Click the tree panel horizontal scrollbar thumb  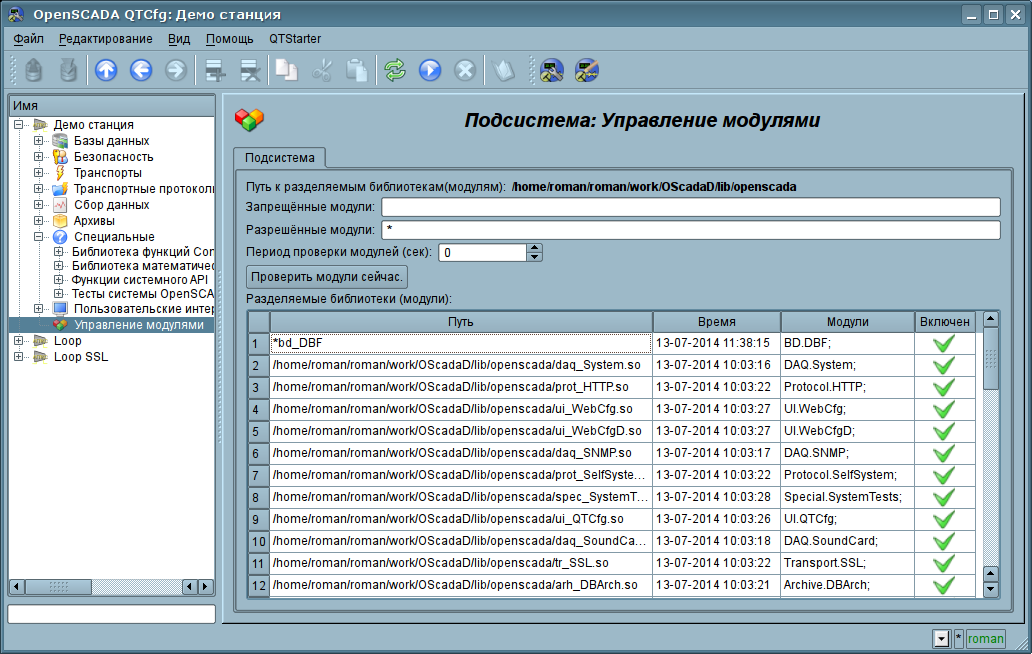tap(59, 586)
